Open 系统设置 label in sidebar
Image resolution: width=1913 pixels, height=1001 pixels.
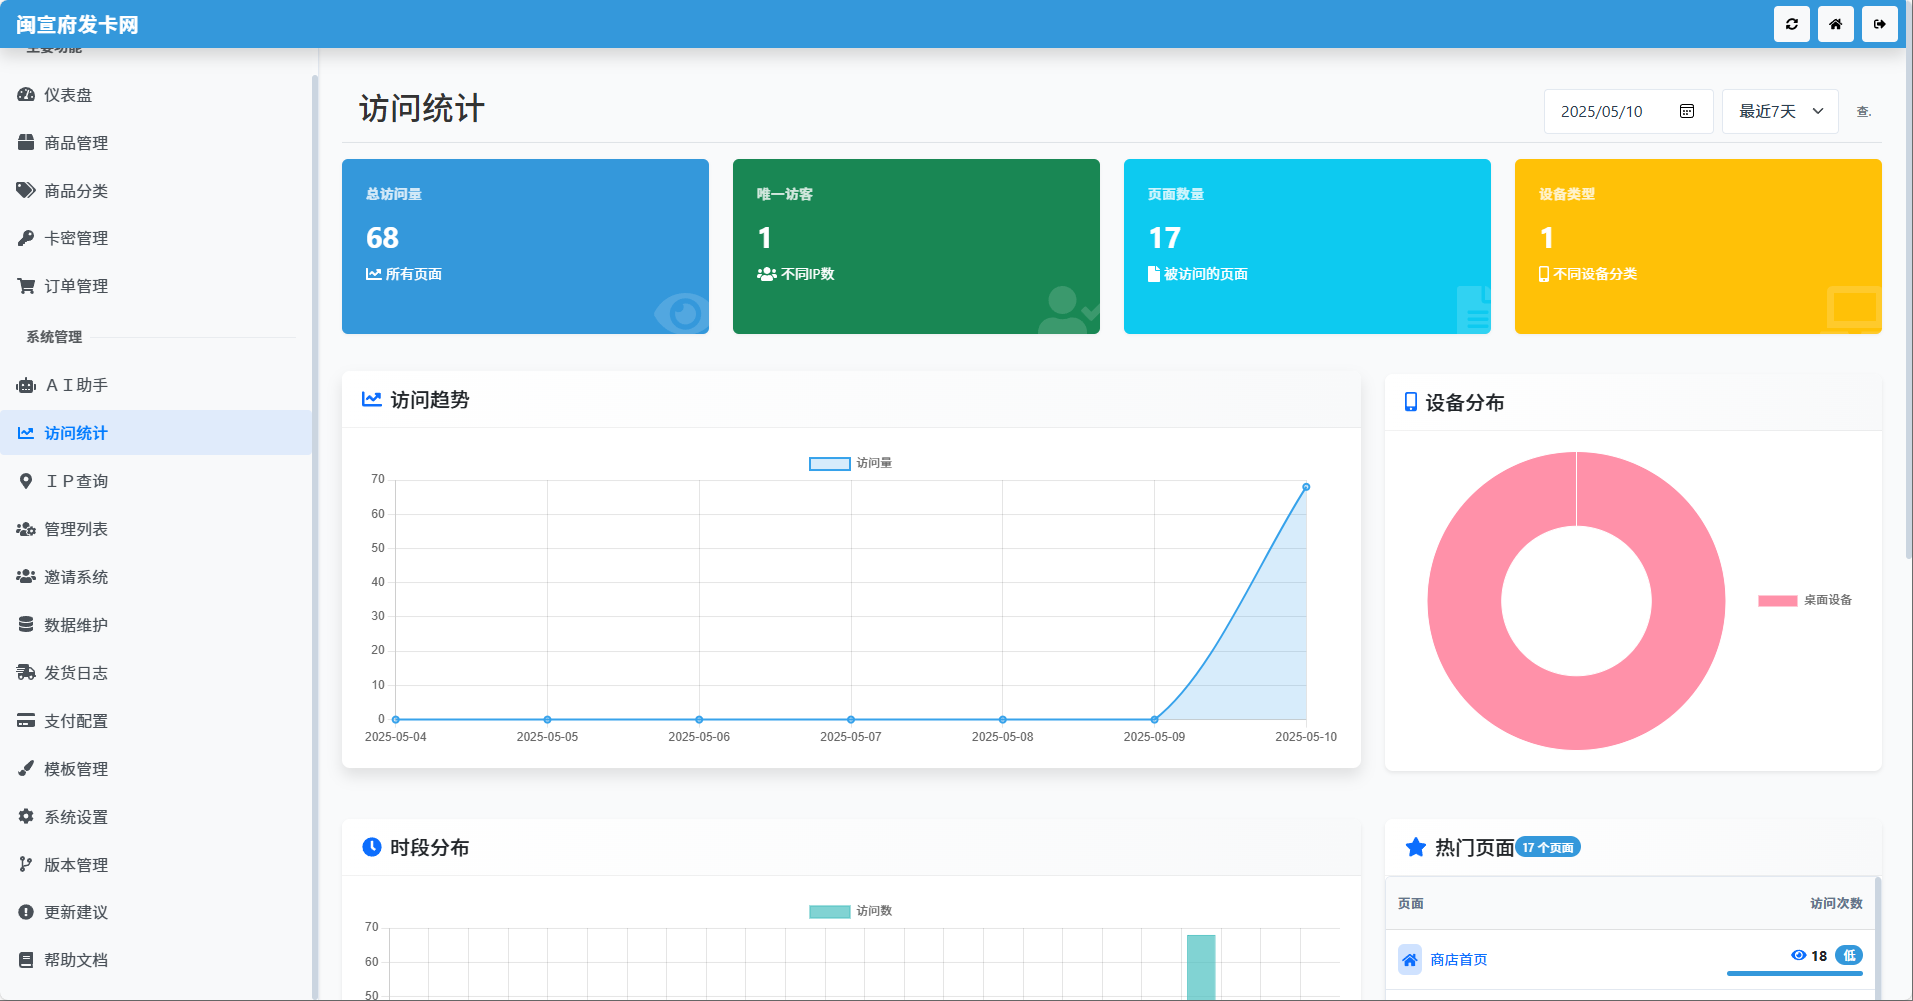76,817
